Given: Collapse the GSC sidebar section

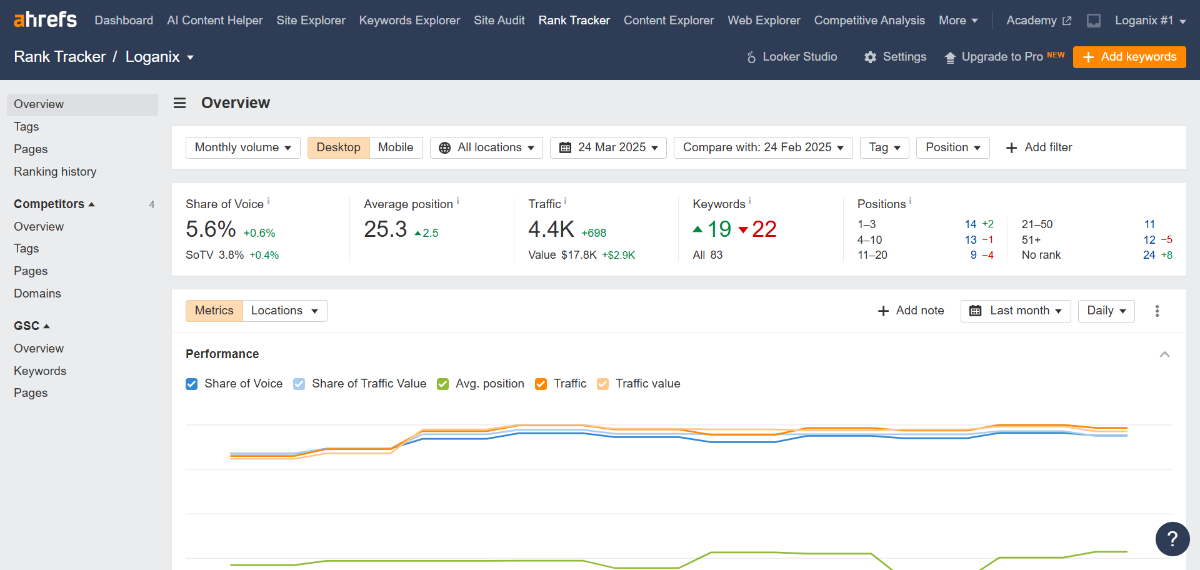Looking at the screenshot, I should 32,326.
